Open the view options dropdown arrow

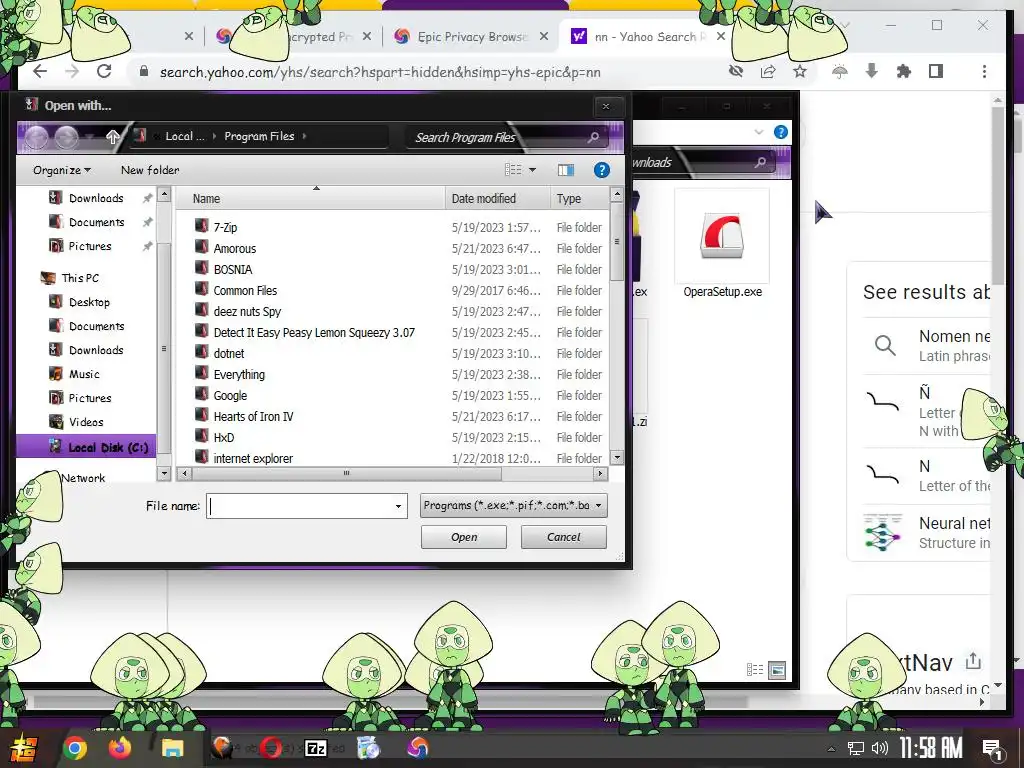(x=532, y=170)
